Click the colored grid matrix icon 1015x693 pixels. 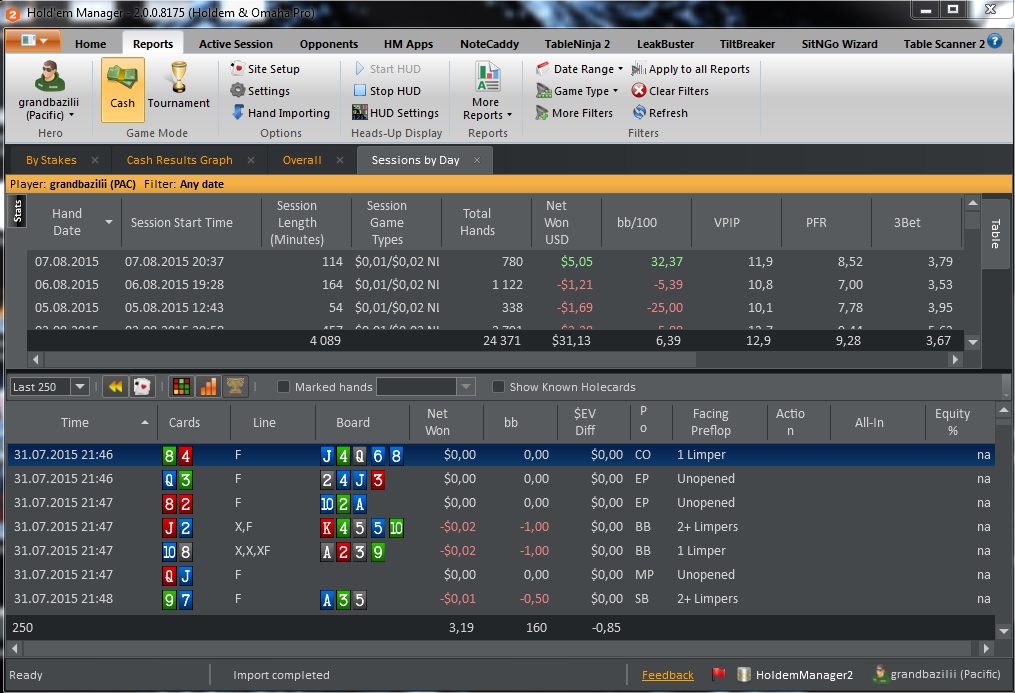(x=182, y=387)
